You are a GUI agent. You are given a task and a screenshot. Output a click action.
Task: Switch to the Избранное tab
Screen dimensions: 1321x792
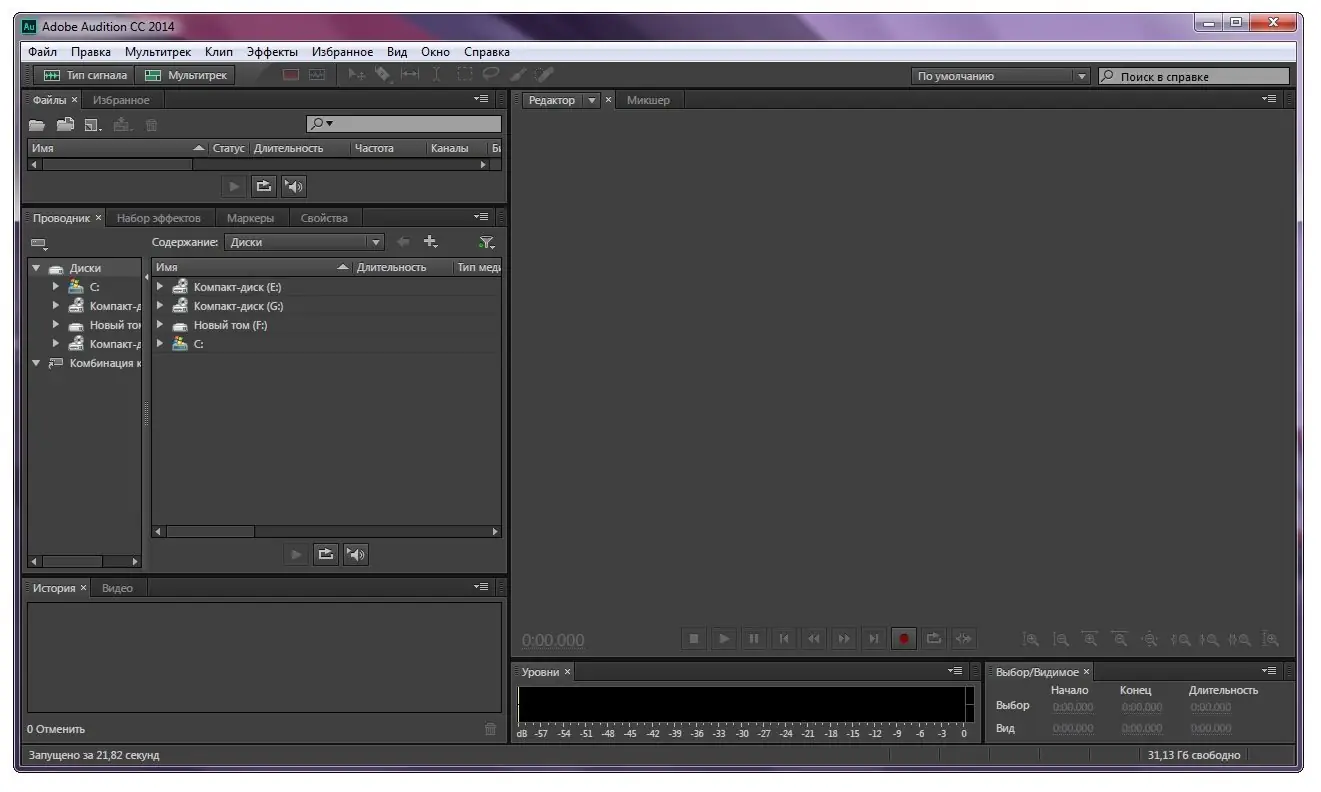point(121,100)
